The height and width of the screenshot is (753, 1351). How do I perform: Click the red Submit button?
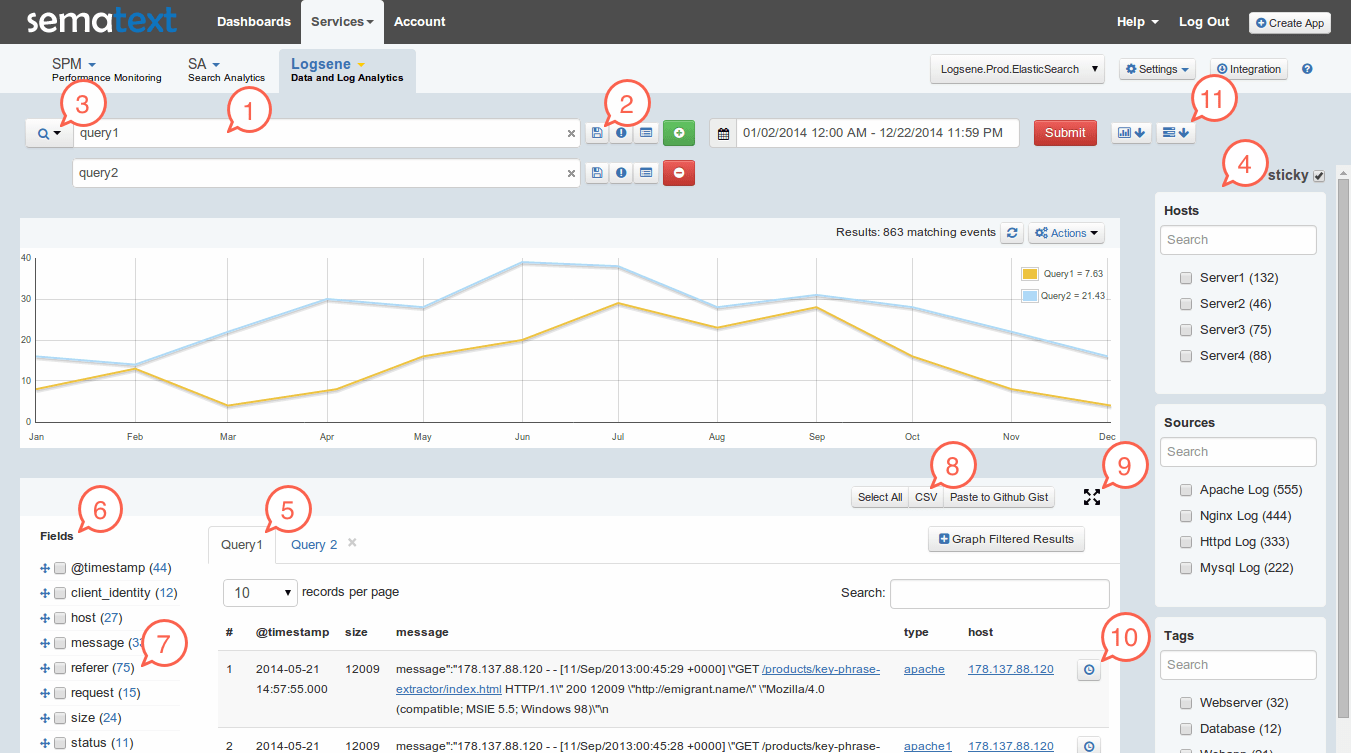1065,133
